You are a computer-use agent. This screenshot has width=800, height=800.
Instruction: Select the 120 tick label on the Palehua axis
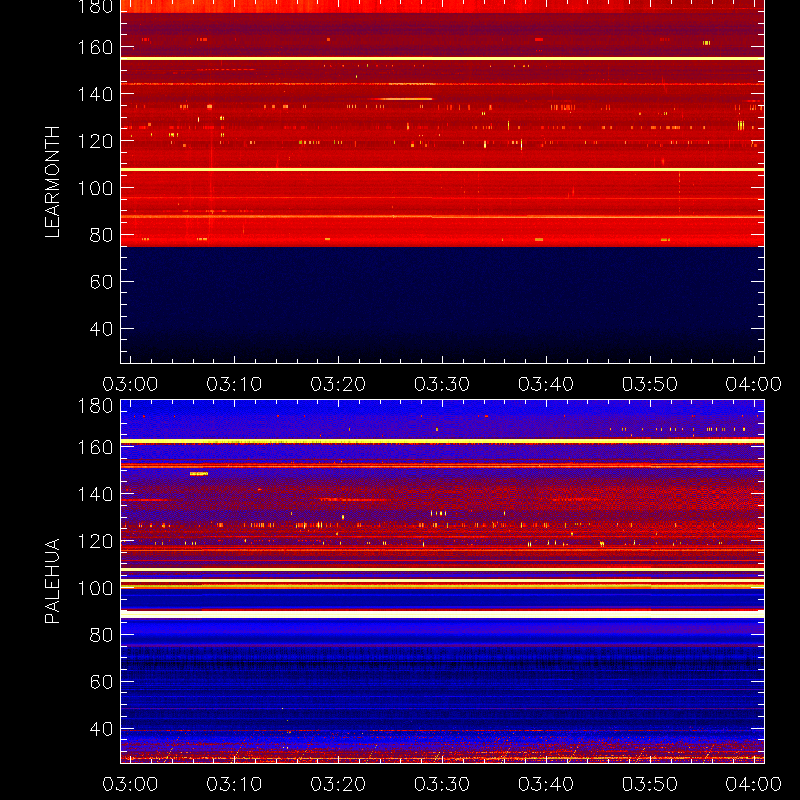click(x=95, y=541)
